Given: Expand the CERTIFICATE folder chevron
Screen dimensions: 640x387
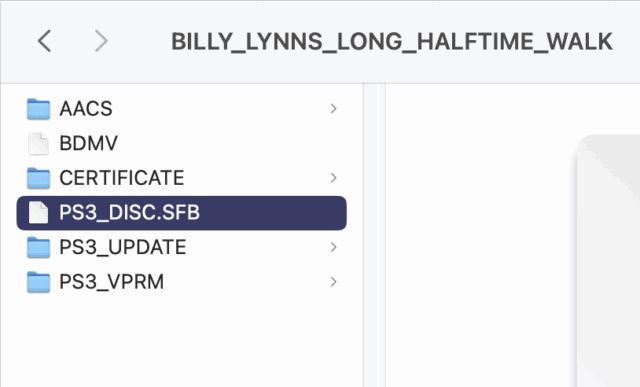Looking at the screenshot, I should (333, 178).
